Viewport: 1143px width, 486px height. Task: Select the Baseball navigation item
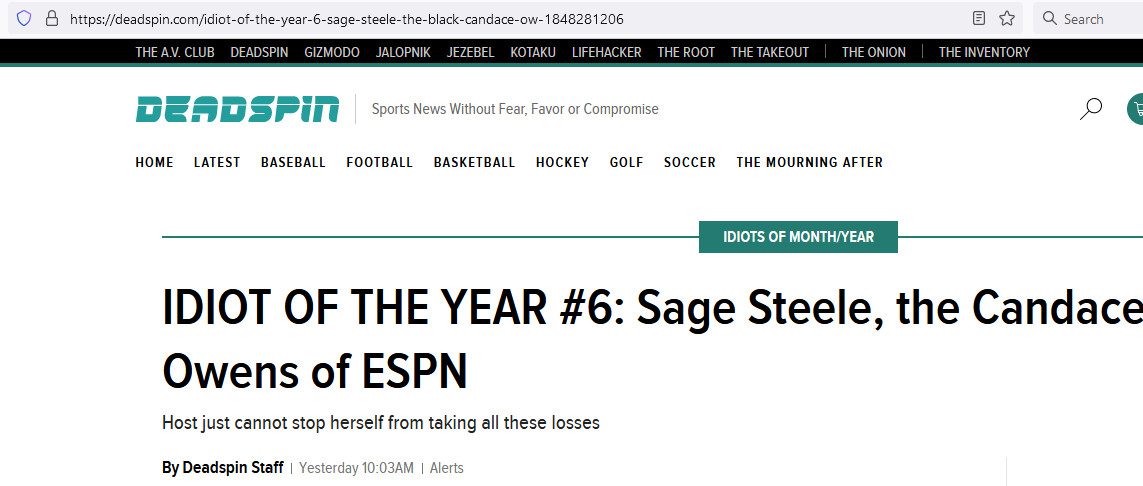[x=293, y=162]
